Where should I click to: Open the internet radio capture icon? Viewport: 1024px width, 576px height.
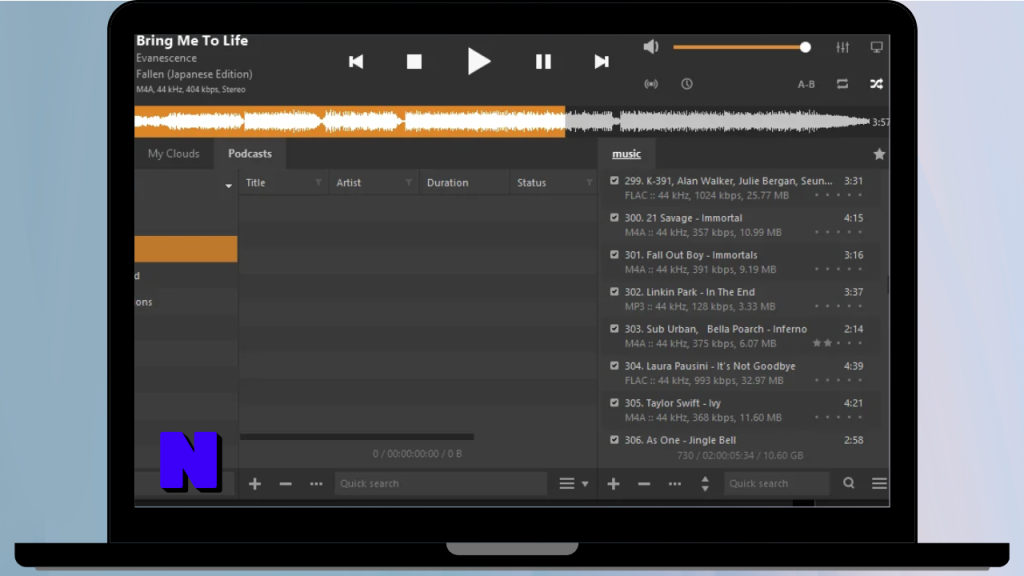(651, 84)
